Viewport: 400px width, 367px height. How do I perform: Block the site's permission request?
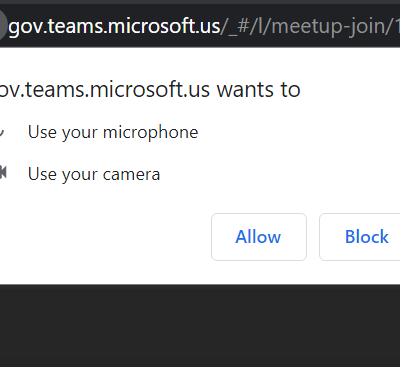[x=360, y=237]
